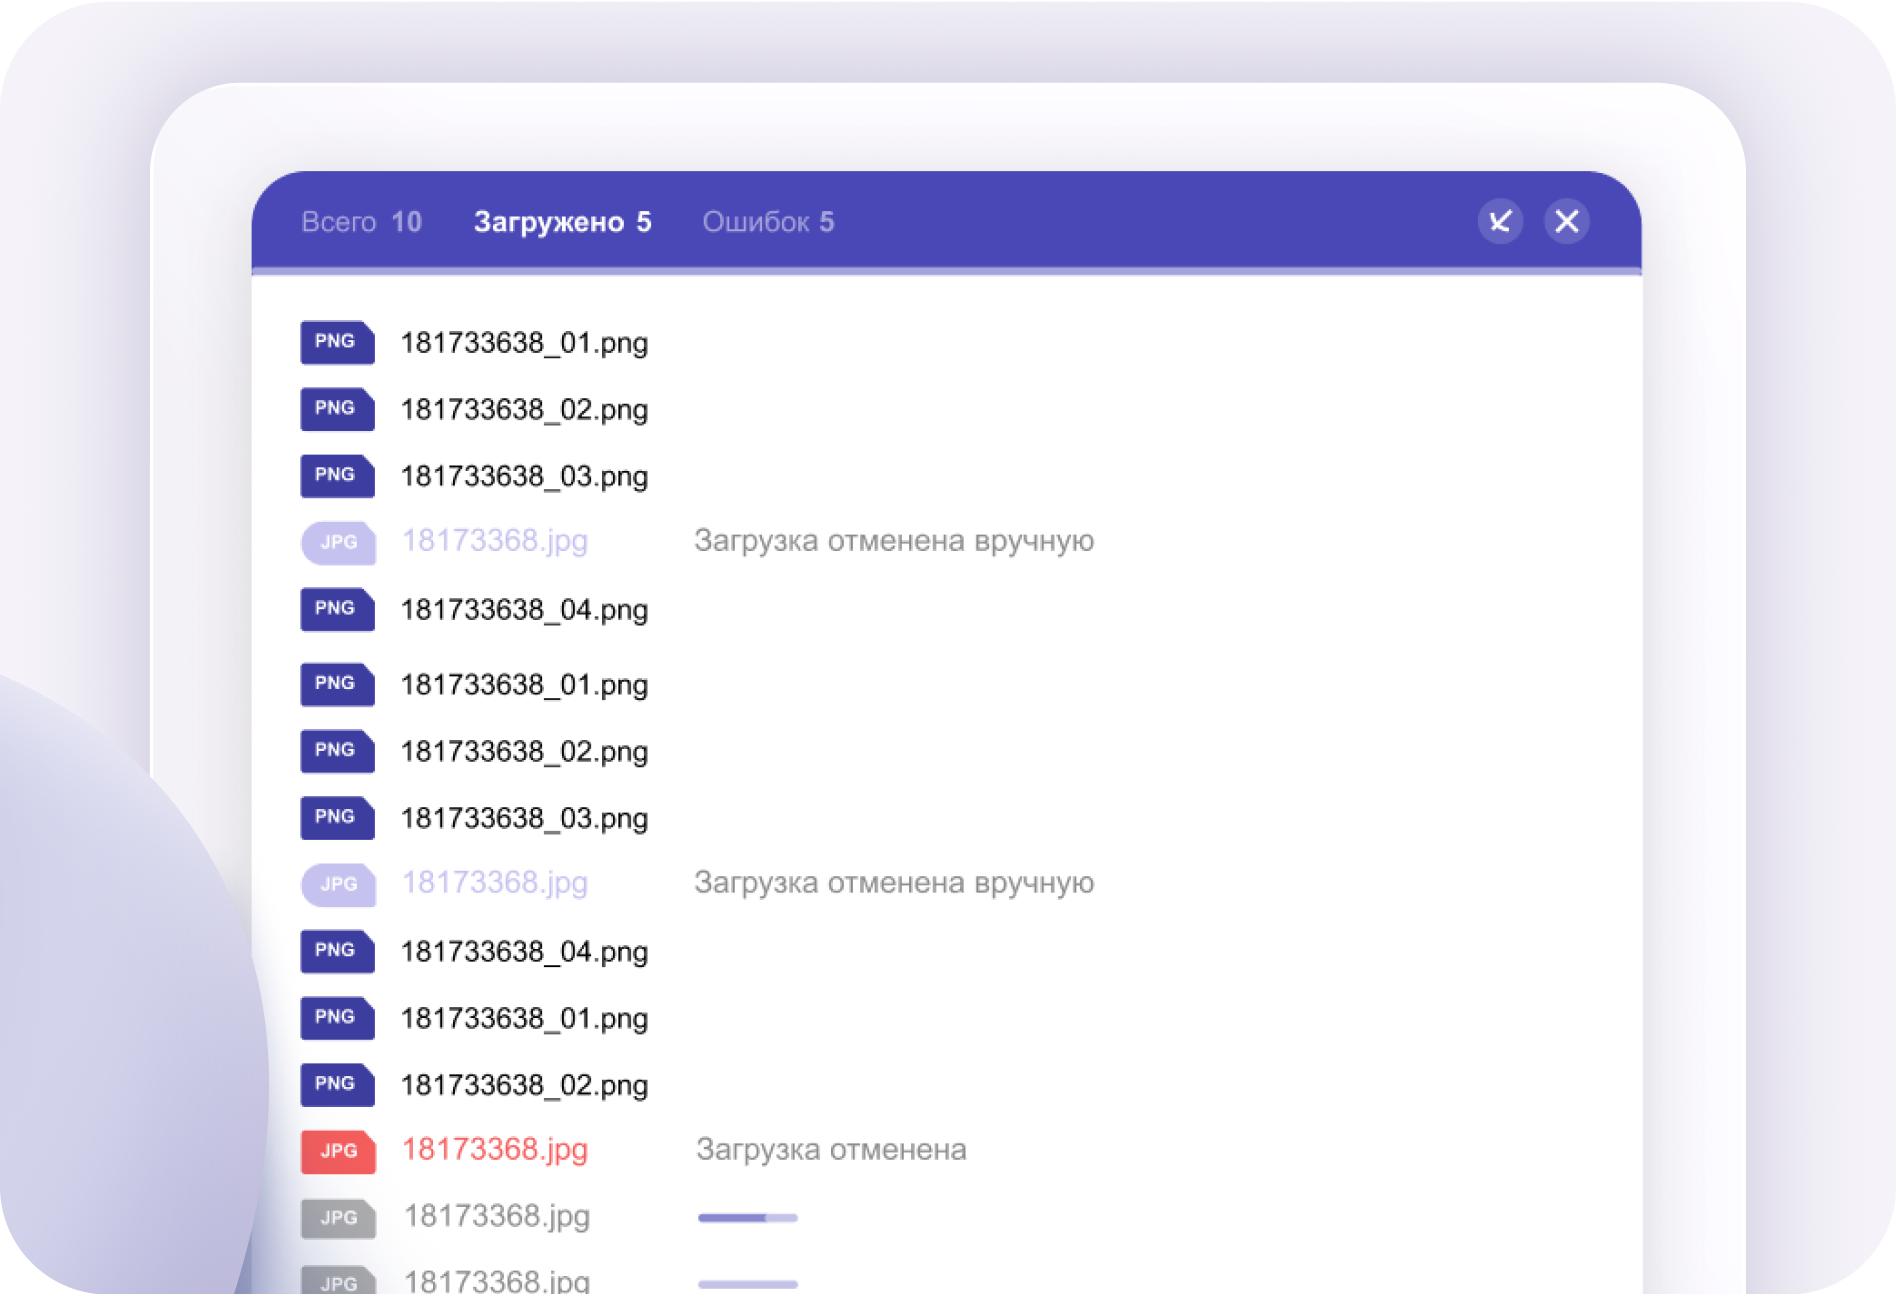
Task: Click first "Загрузка отменена вручную" message
Action: click(893, 541)
